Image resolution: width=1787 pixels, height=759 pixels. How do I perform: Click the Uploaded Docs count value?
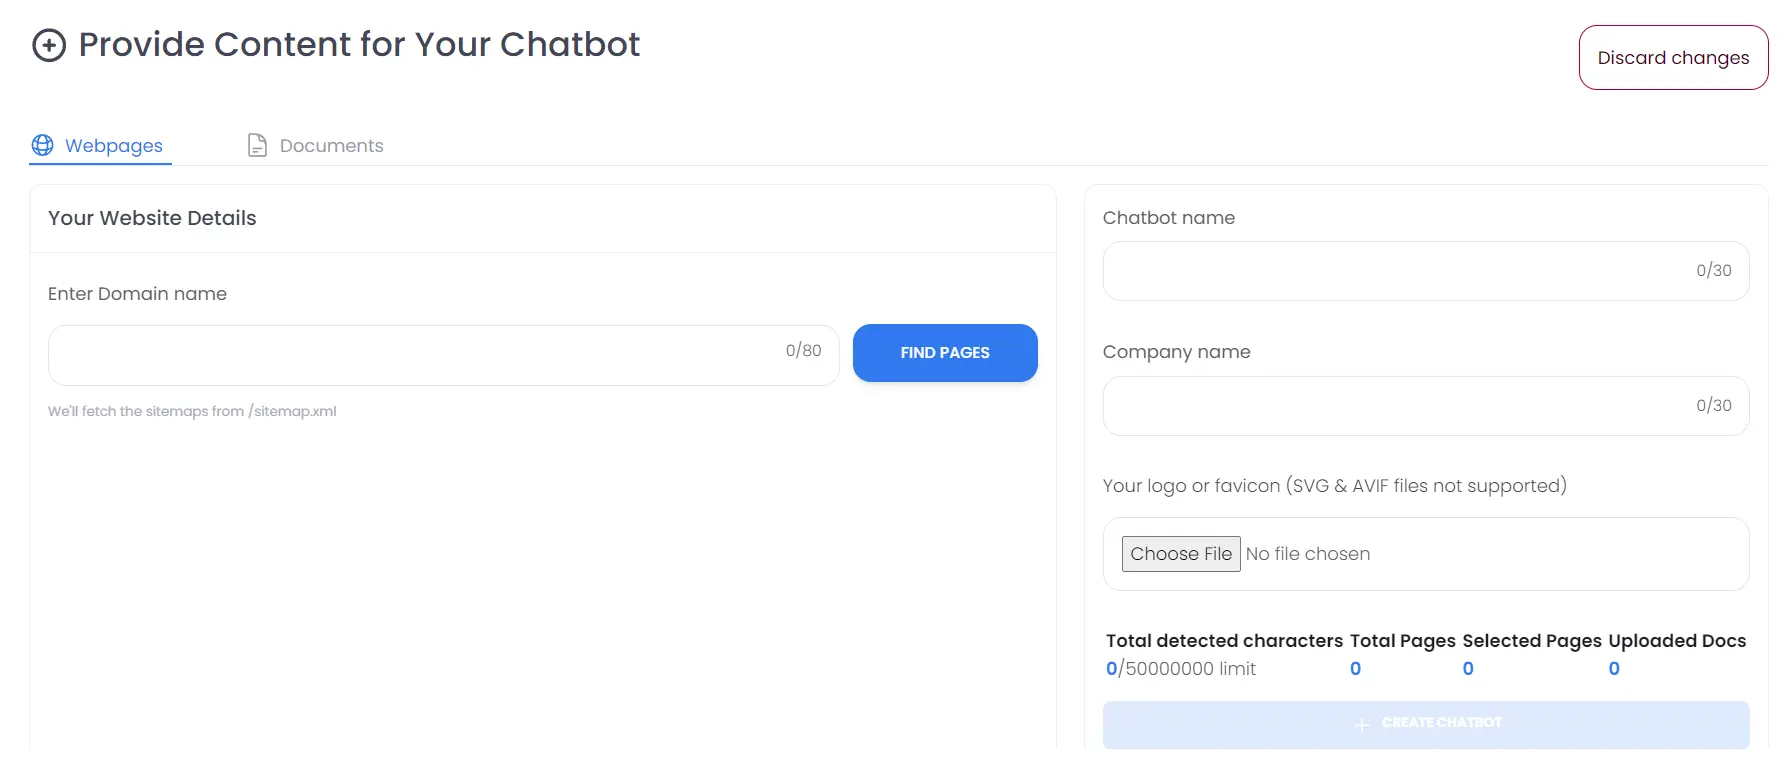tap(1614, 669)
